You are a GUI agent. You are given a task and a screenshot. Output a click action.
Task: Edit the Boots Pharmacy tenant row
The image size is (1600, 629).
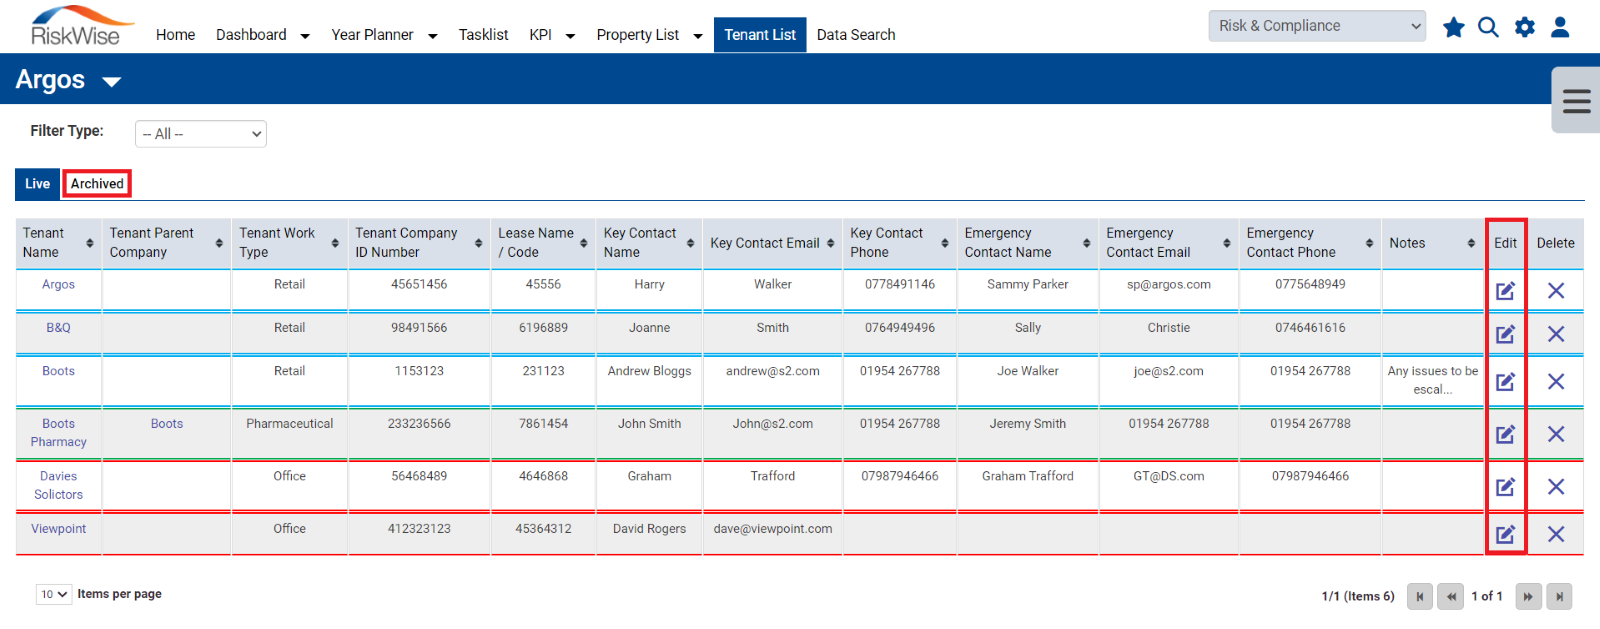(x=1505, y=434)
